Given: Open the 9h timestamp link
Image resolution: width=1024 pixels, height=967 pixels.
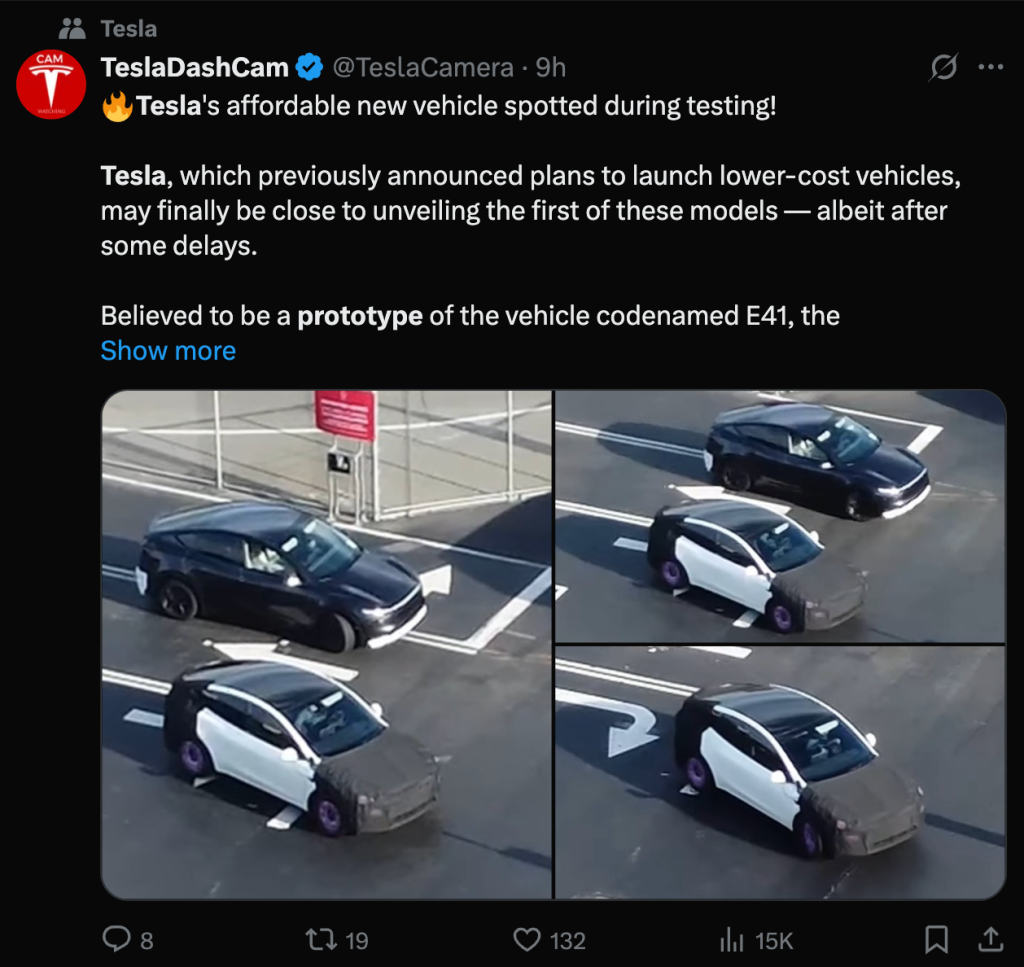Looking at the screenshot, I should pos(551,67).
